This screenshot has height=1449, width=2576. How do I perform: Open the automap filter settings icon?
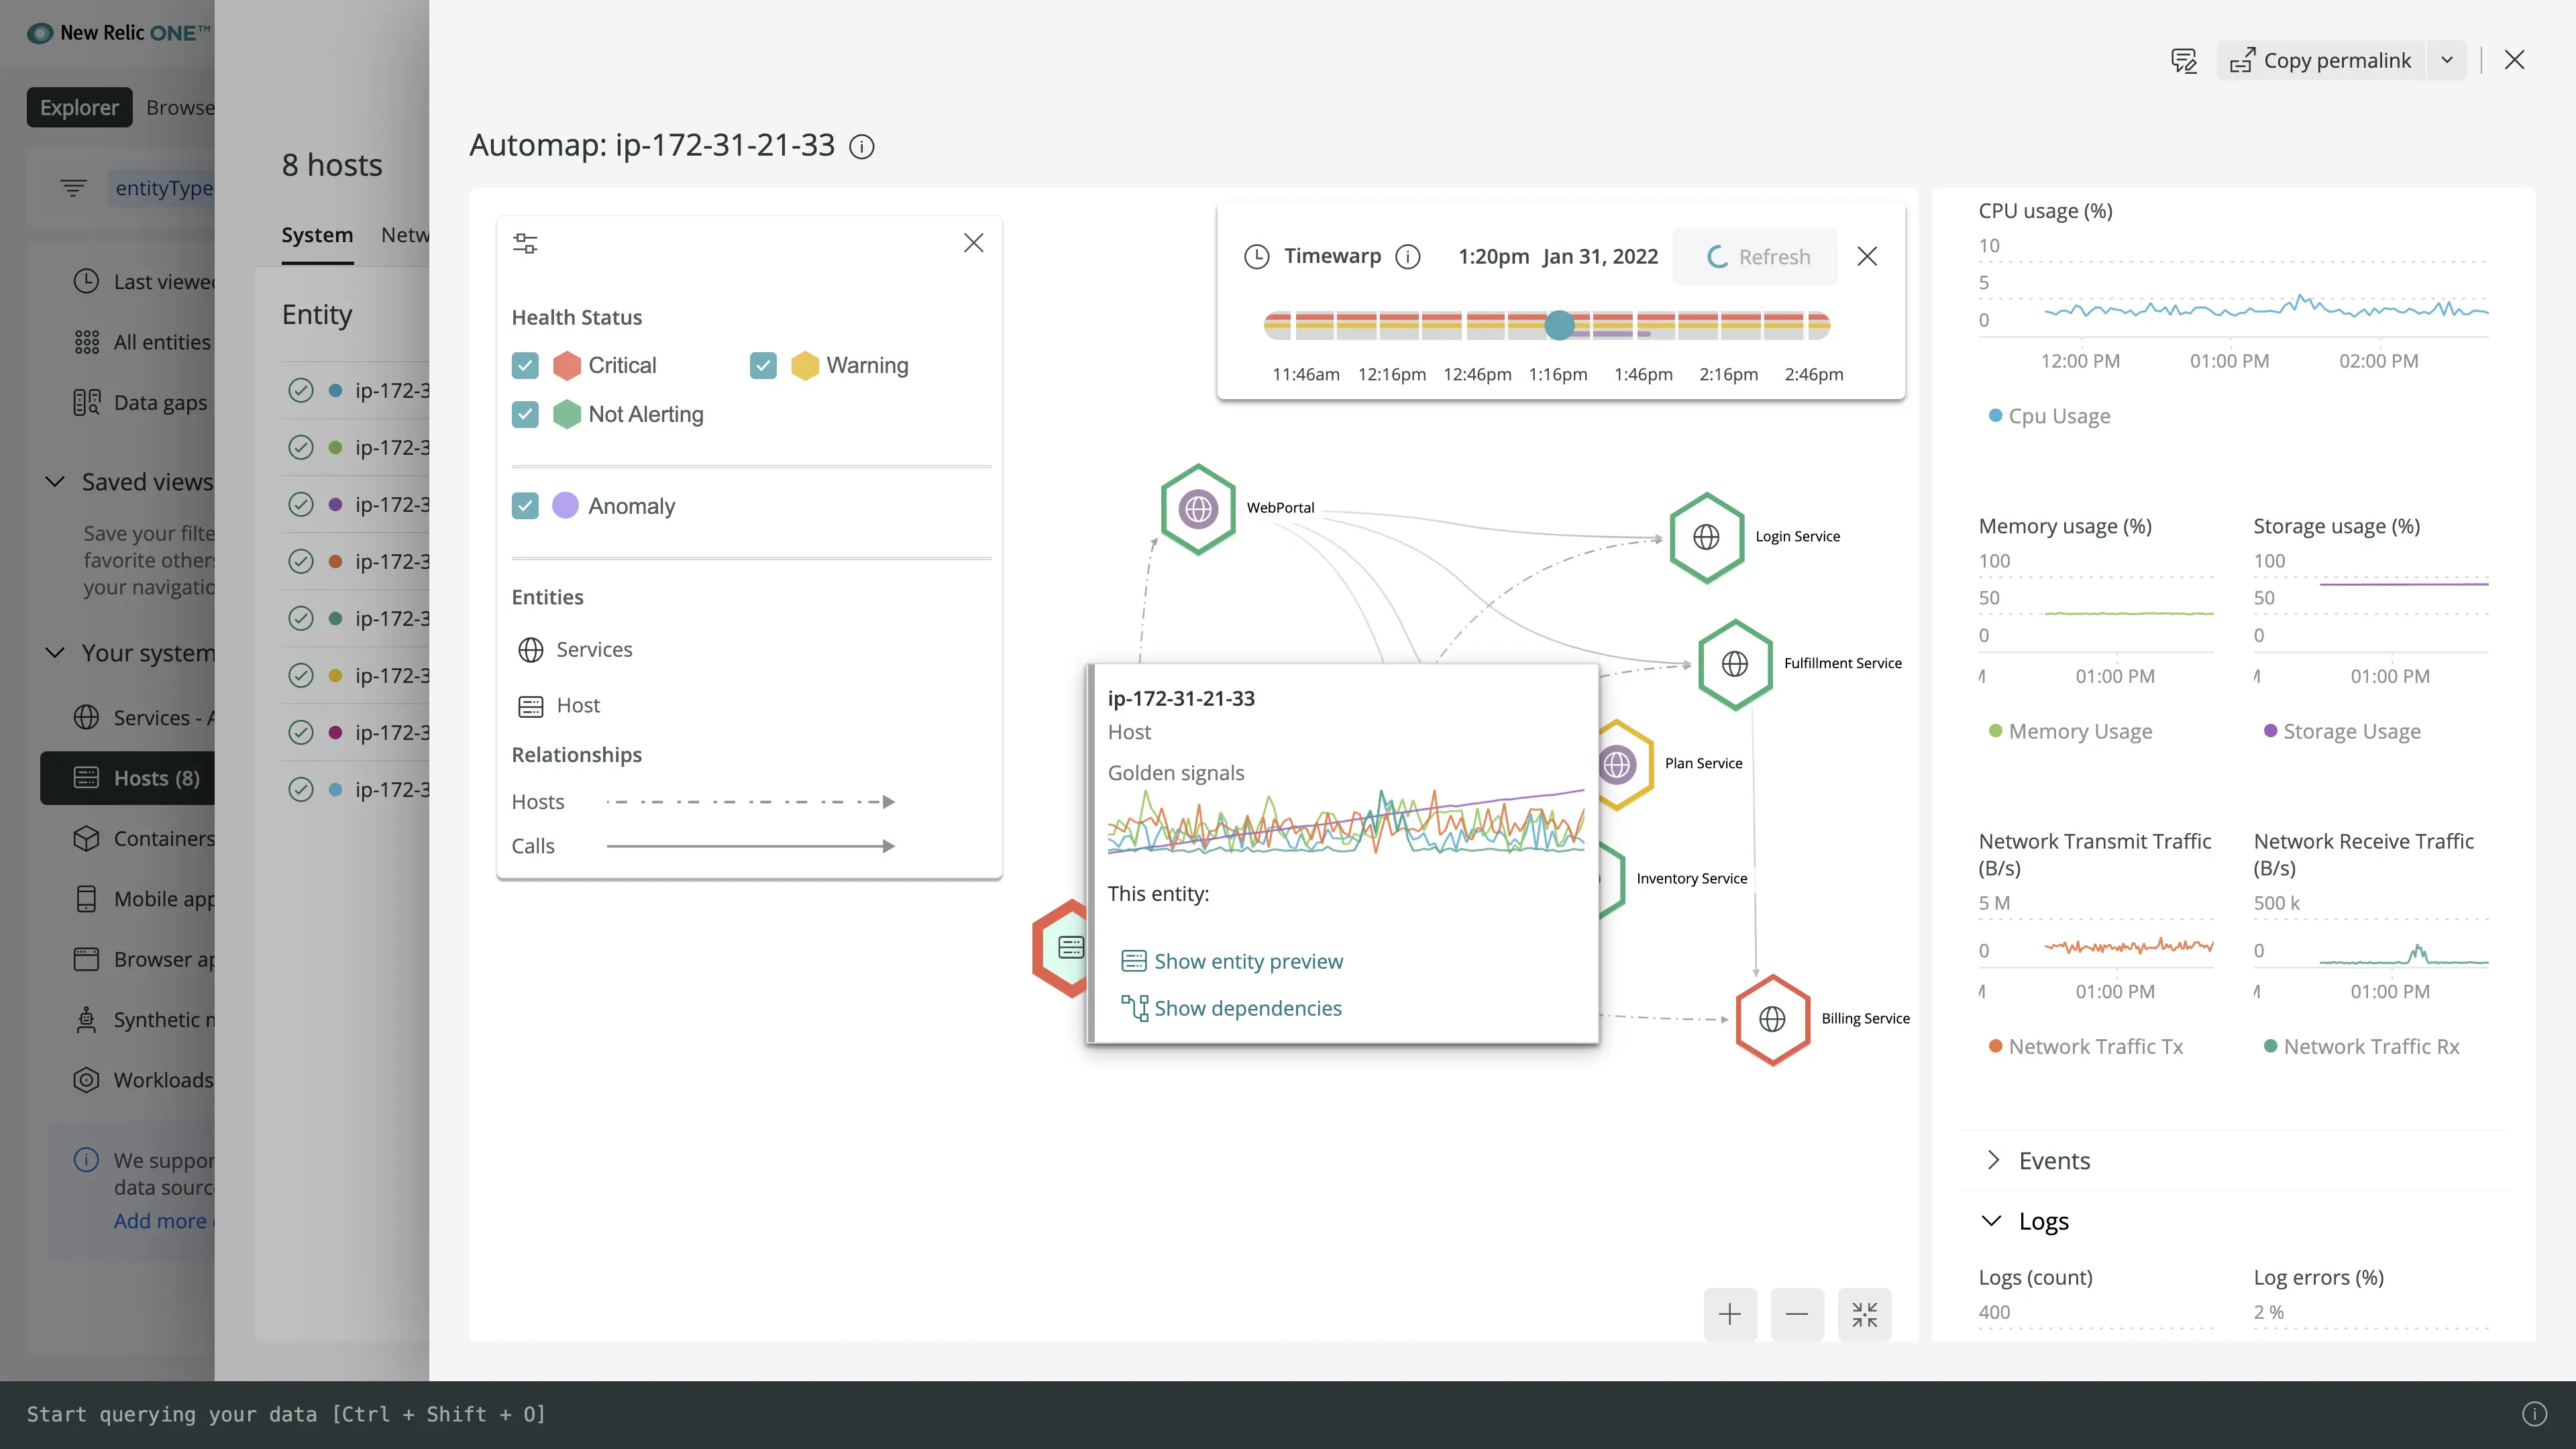tap(525, 243)
